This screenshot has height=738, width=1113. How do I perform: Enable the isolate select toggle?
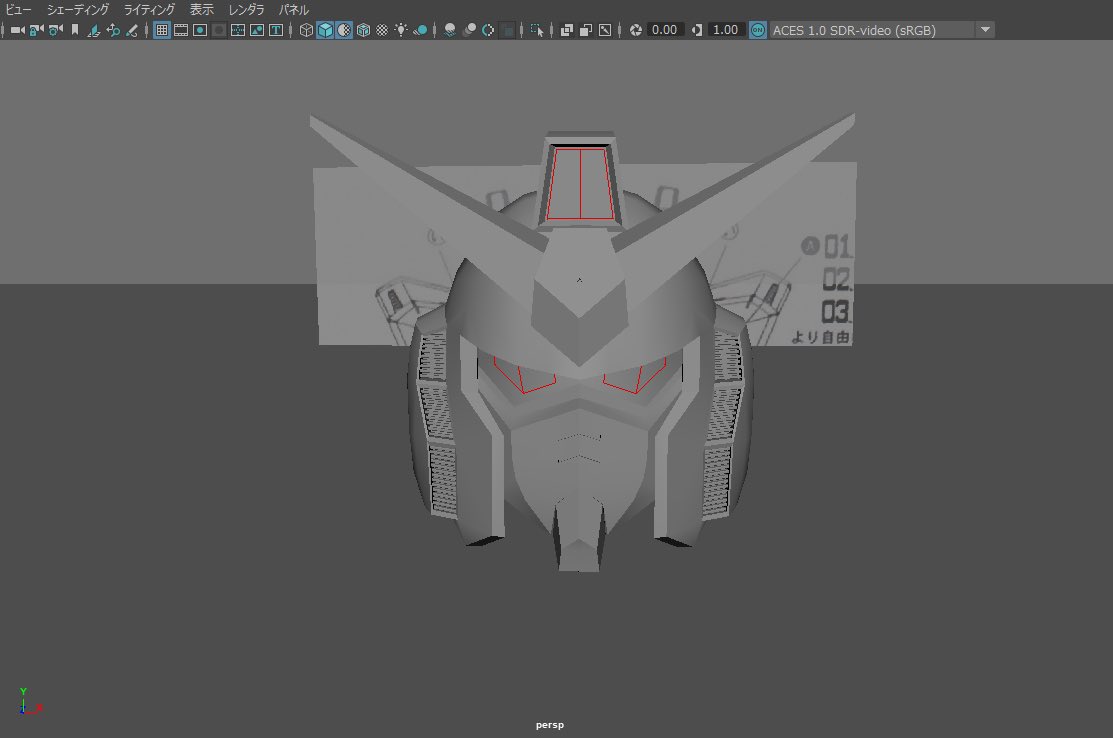pos(536,29)
